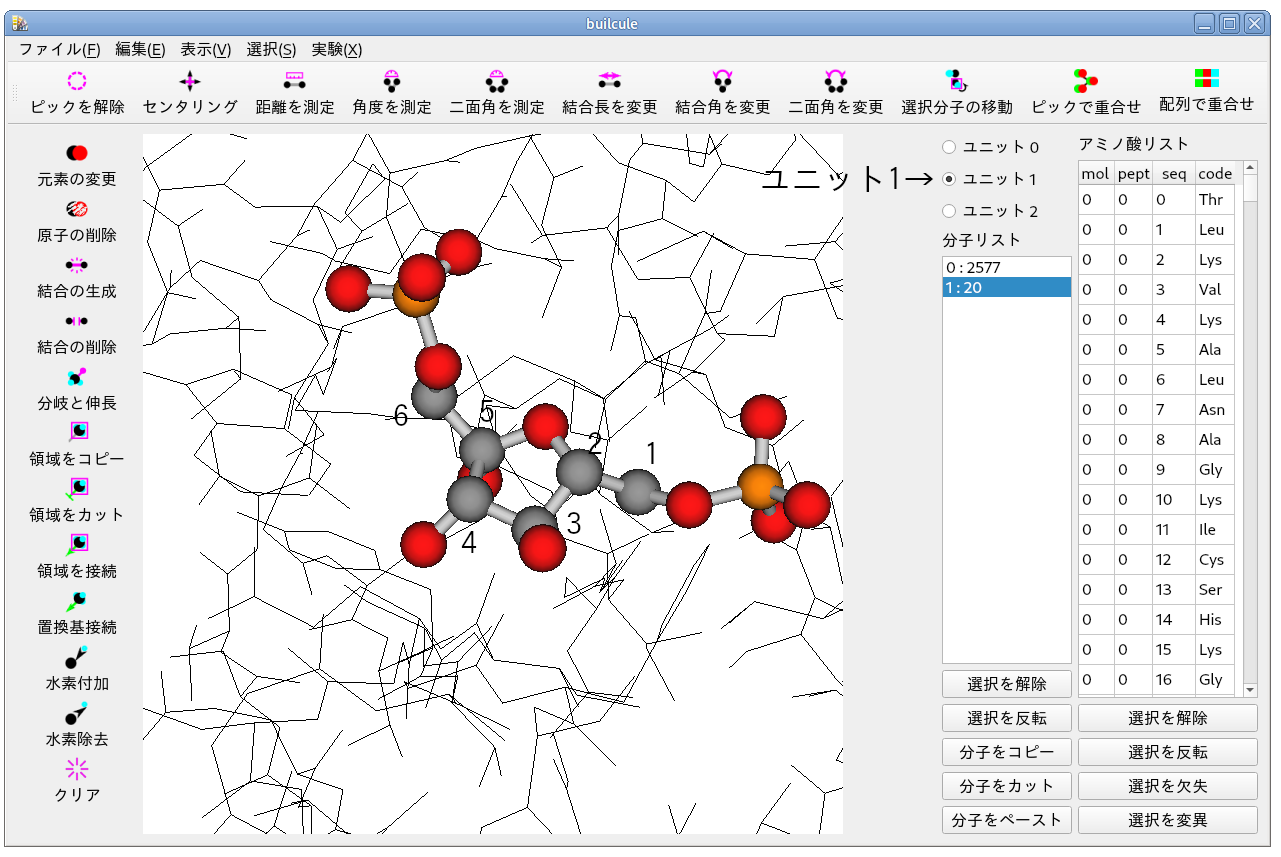Select the ユニット 1 radio button
Screen dimensions: 1281x857
click(949, 179)
